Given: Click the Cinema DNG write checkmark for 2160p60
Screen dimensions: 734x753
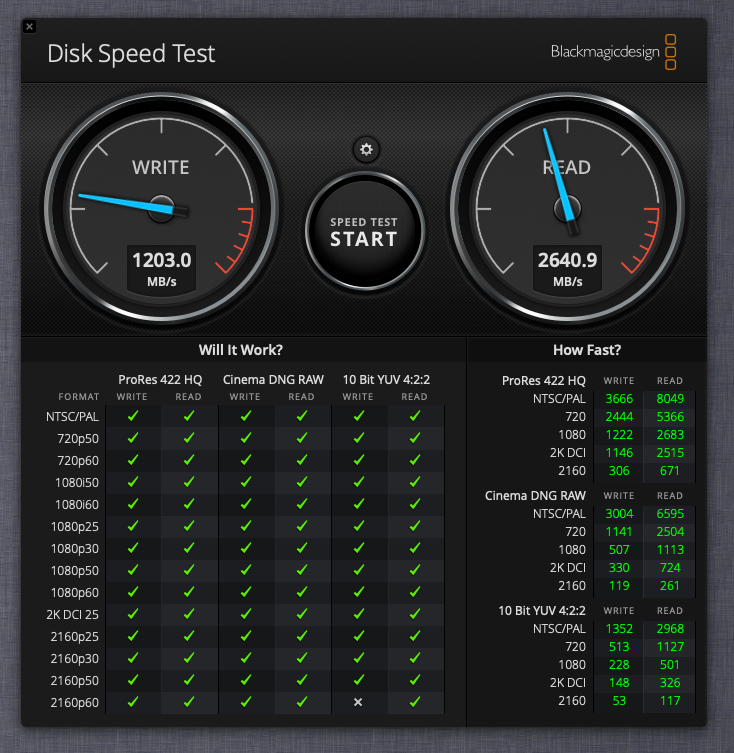Looking at the screenshot, I should click(x=245, y=702).
